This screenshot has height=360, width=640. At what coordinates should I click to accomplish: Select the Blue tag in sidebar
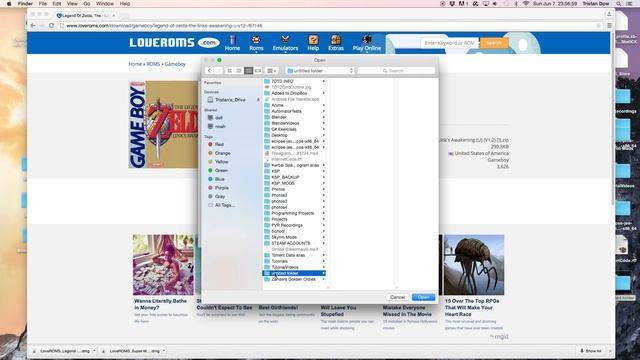point(220,179)
